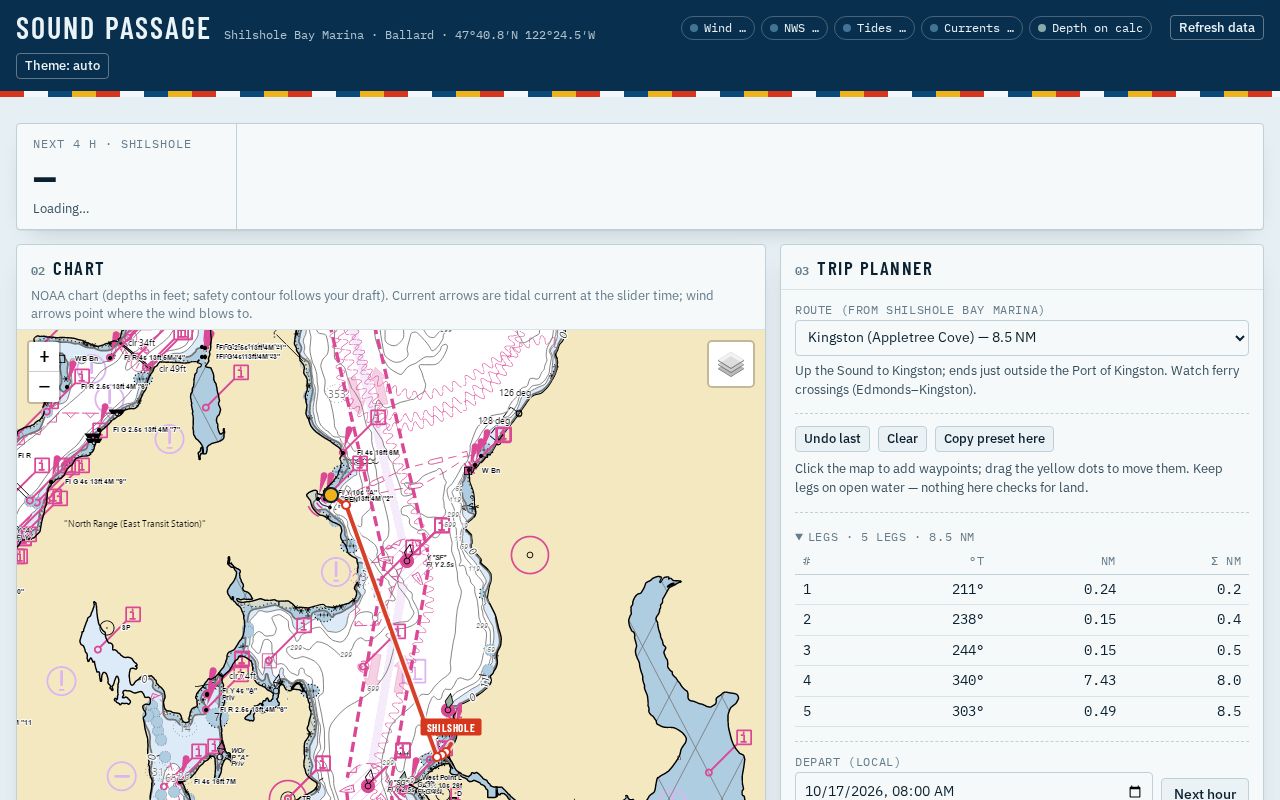
Task: Click the Currents status pill
Action: [x=972, y=28]
